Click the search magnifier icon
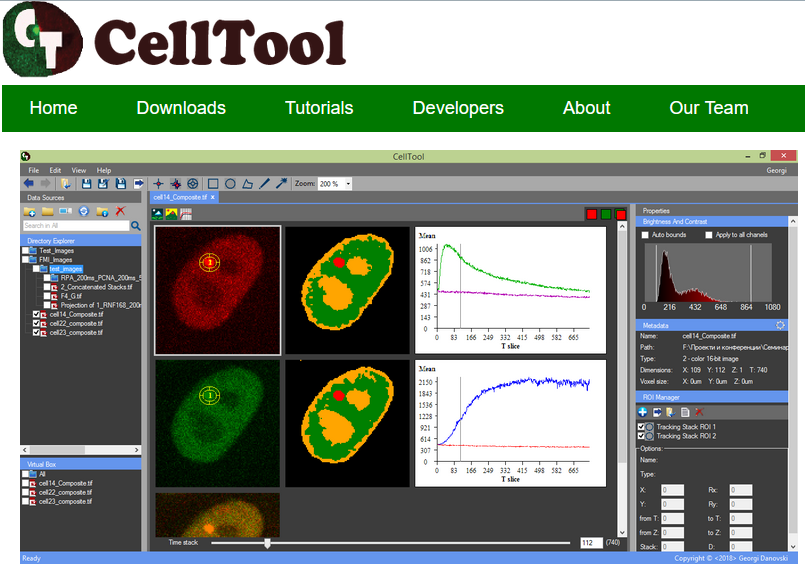 [136, 225]
